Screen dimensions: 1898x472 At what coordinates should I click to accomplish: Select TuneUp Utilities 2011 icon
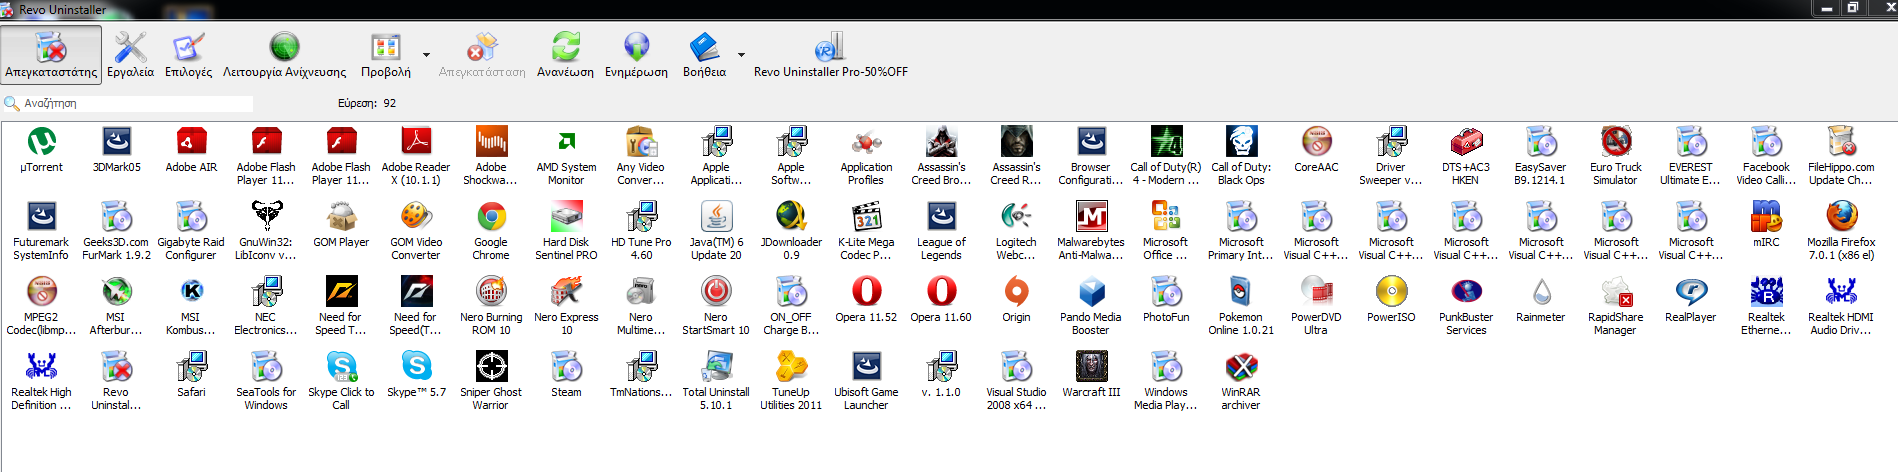pyautogui.click(x=791, y=367)
